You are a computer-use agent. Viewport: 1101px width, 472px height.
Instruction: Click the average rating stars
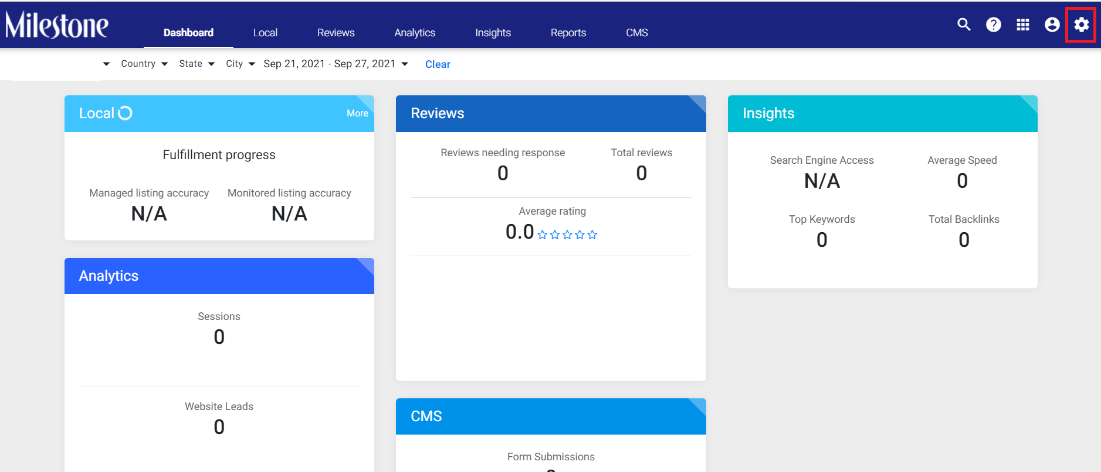click(567, 235)
